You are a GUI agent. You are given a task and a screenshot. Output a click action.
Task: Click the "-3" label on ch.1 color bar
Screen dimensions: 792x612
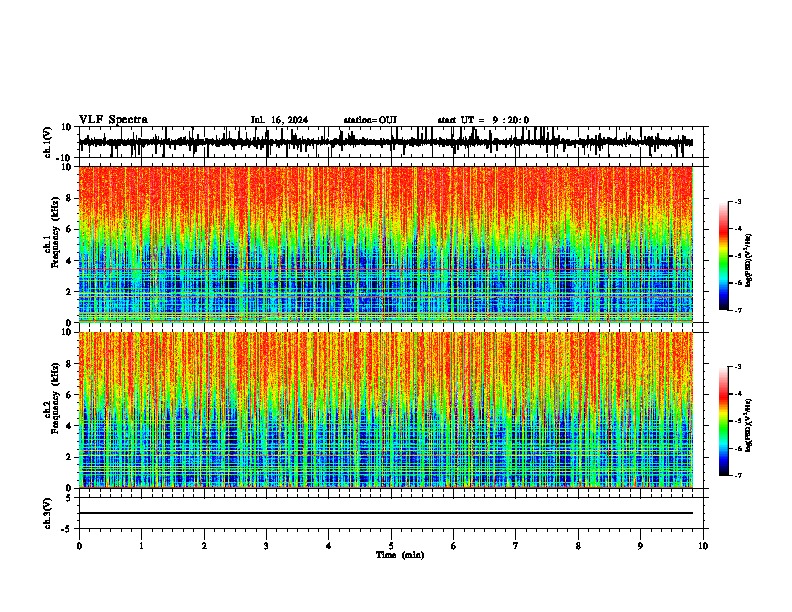[738, 201]
